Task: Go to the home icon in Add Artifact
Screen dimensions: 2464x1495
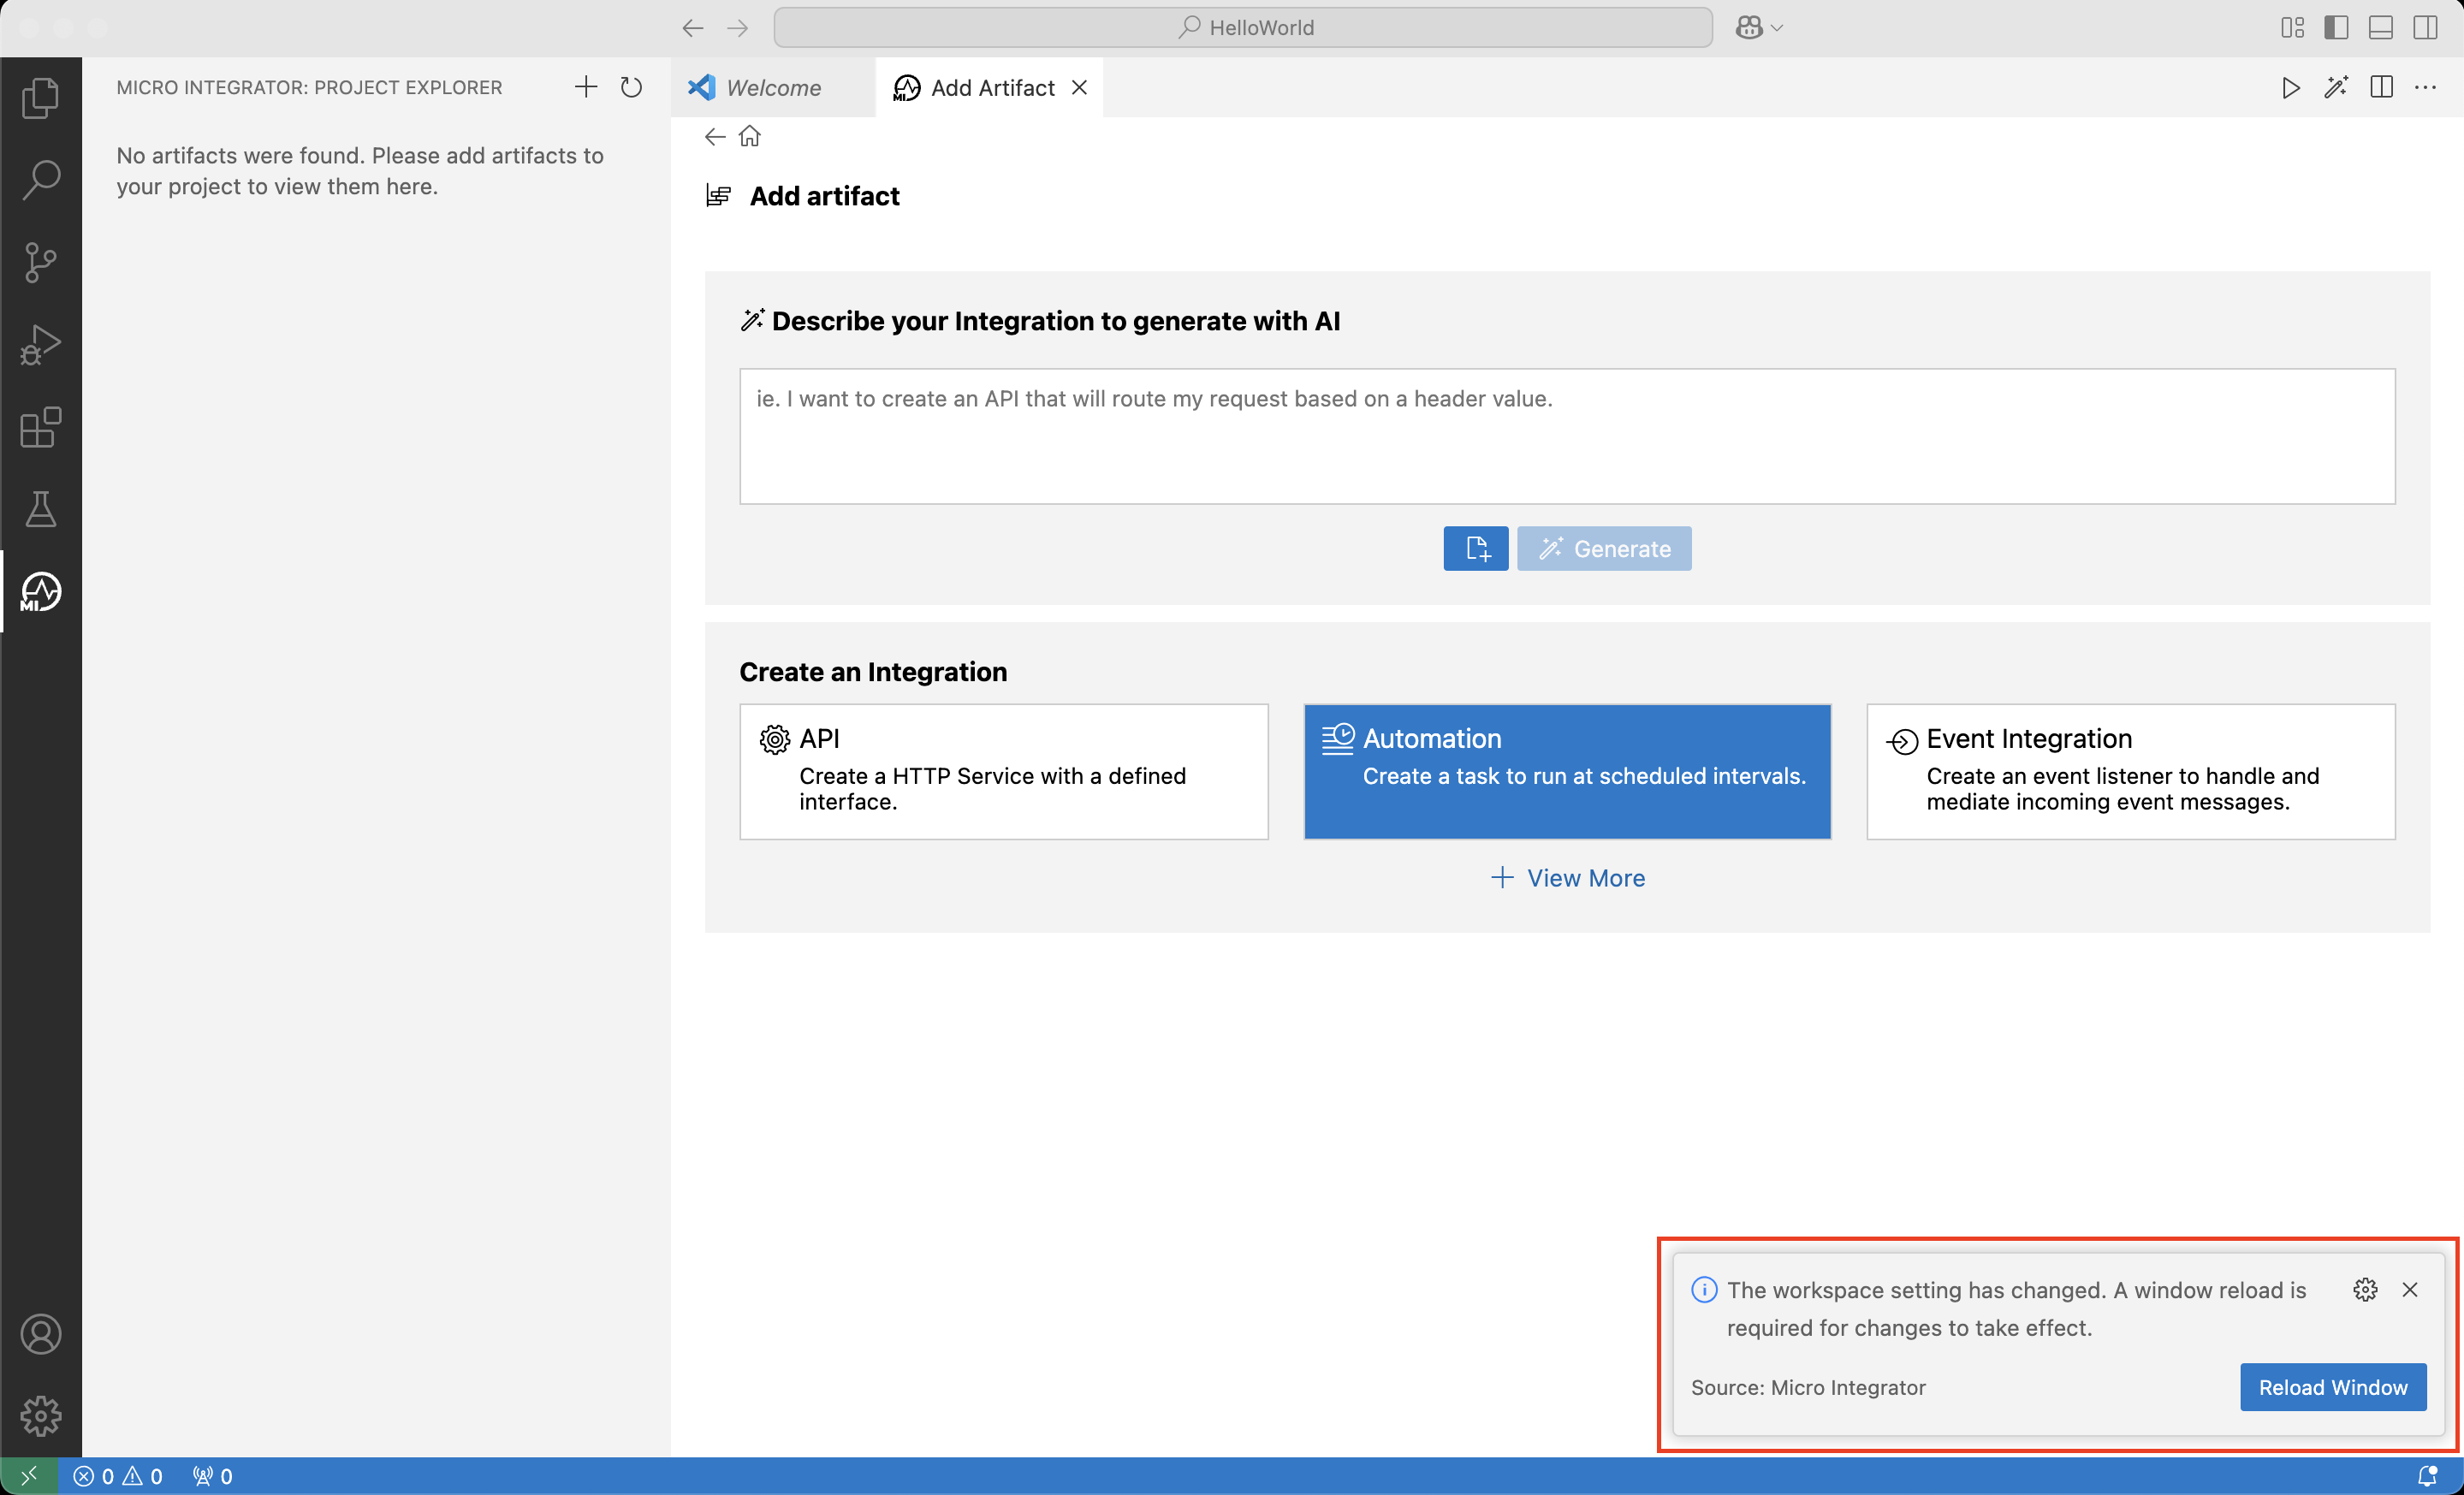Action: 750,136
